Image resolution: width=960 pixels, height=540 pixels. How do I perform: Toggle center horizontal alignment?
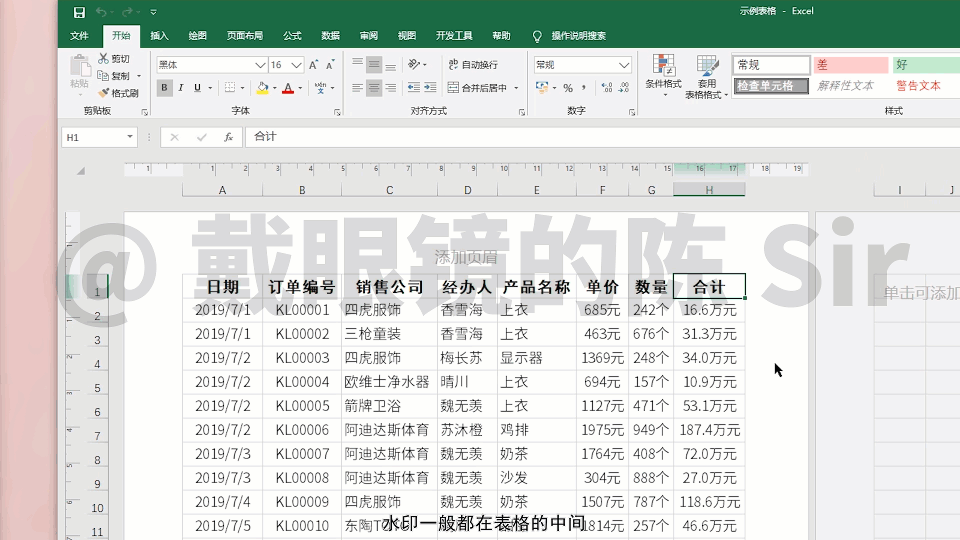tap(374, 88)
